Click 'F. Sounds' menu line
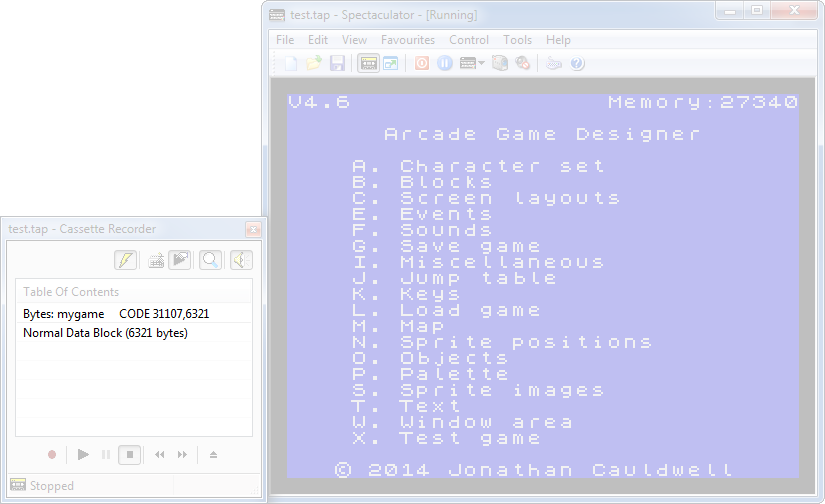This screenshot has width=825, height=504. click(x=422, y=230)
